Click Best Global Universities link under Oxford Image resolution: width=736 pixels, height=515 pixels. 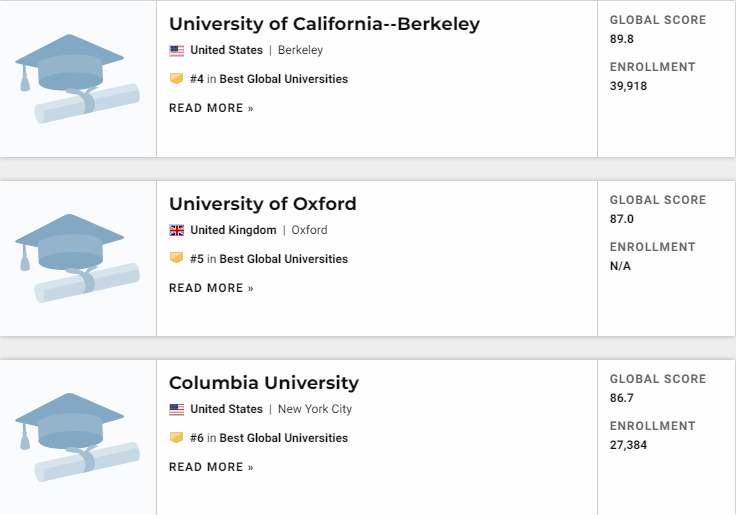pyautogui.click(x=284, y=259)
